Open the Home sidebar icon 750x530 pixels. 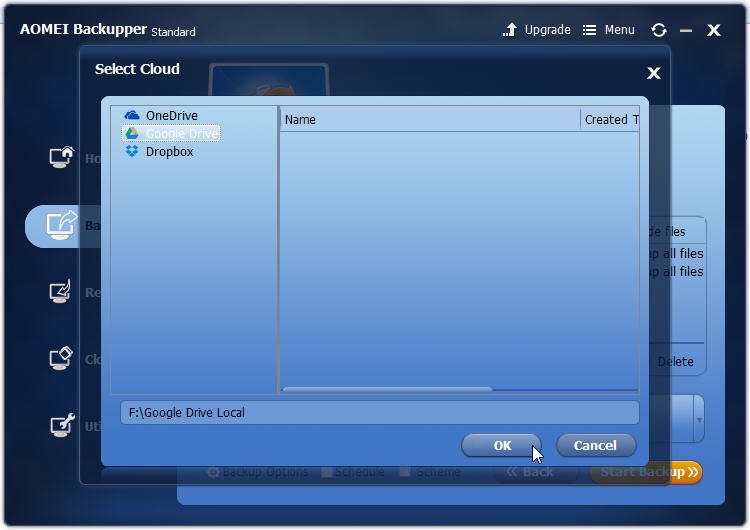[61, 157]
